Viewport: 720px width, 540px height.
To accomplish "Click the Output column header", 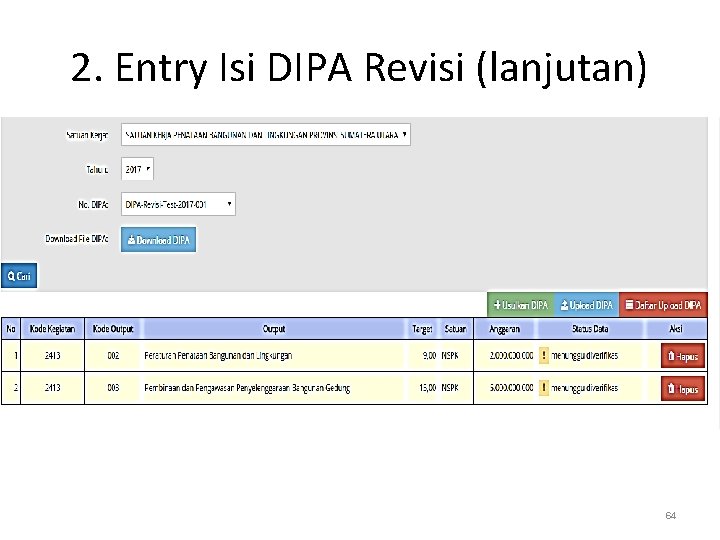I will tap(274, 329).
